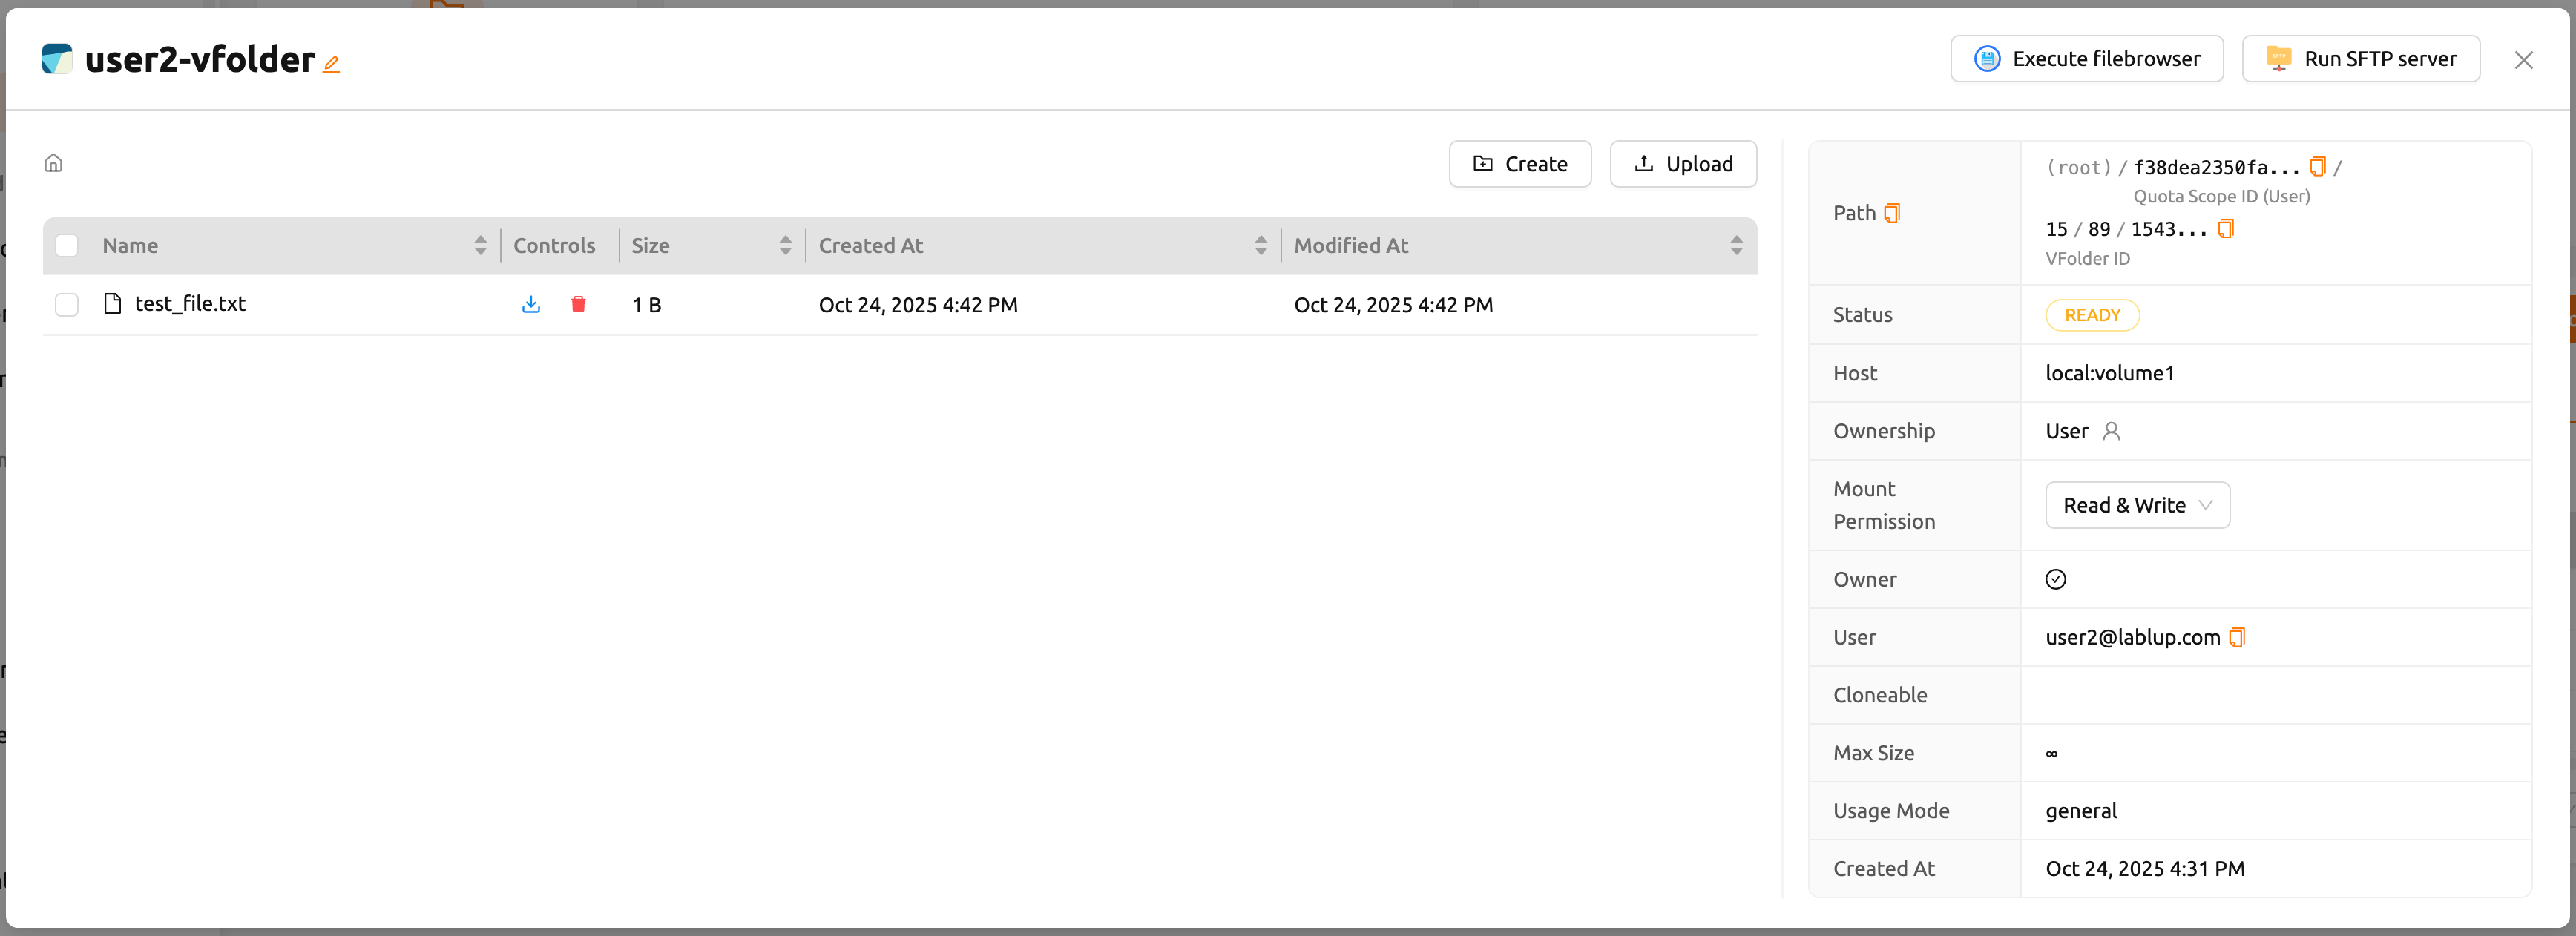Click the Run SFTP server button
This screenshot has width=2576, height=936.
[x=2360, y=59]
